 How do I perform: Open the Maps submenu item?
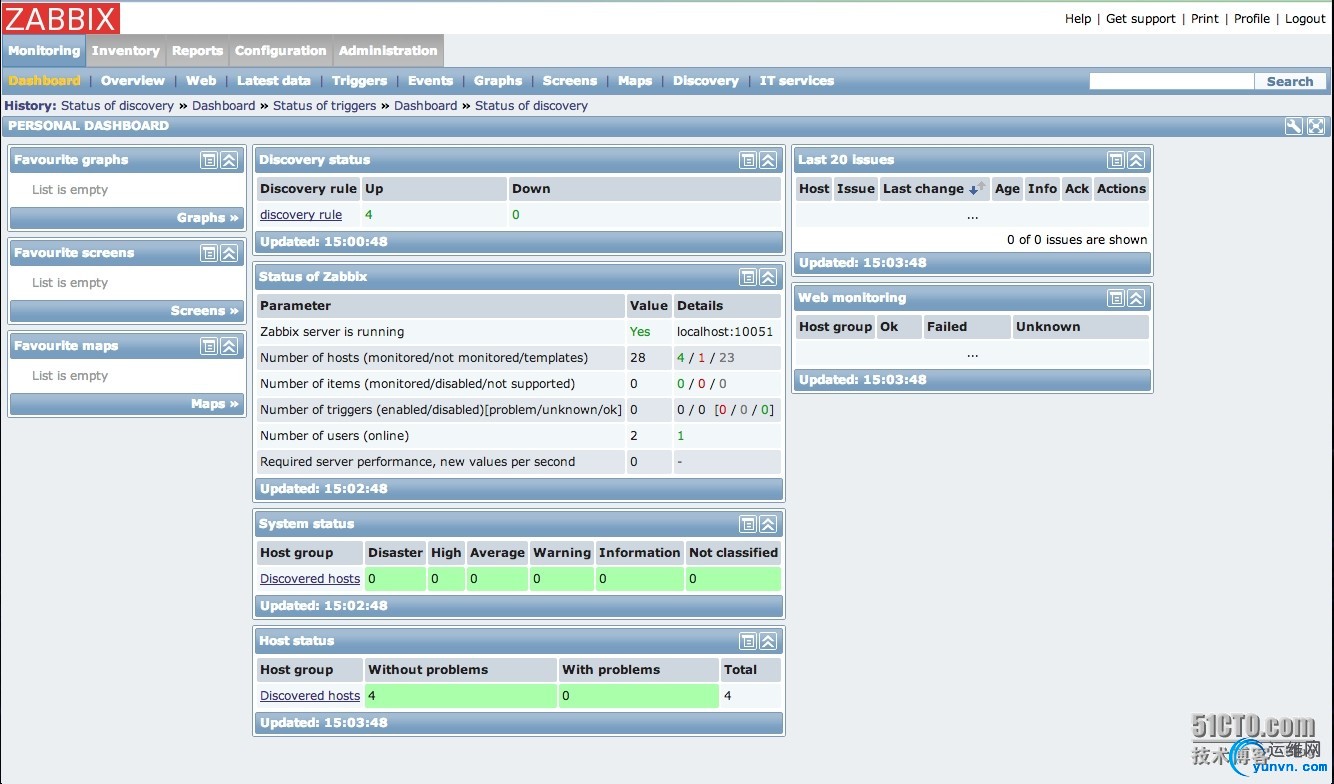point(635,81)
